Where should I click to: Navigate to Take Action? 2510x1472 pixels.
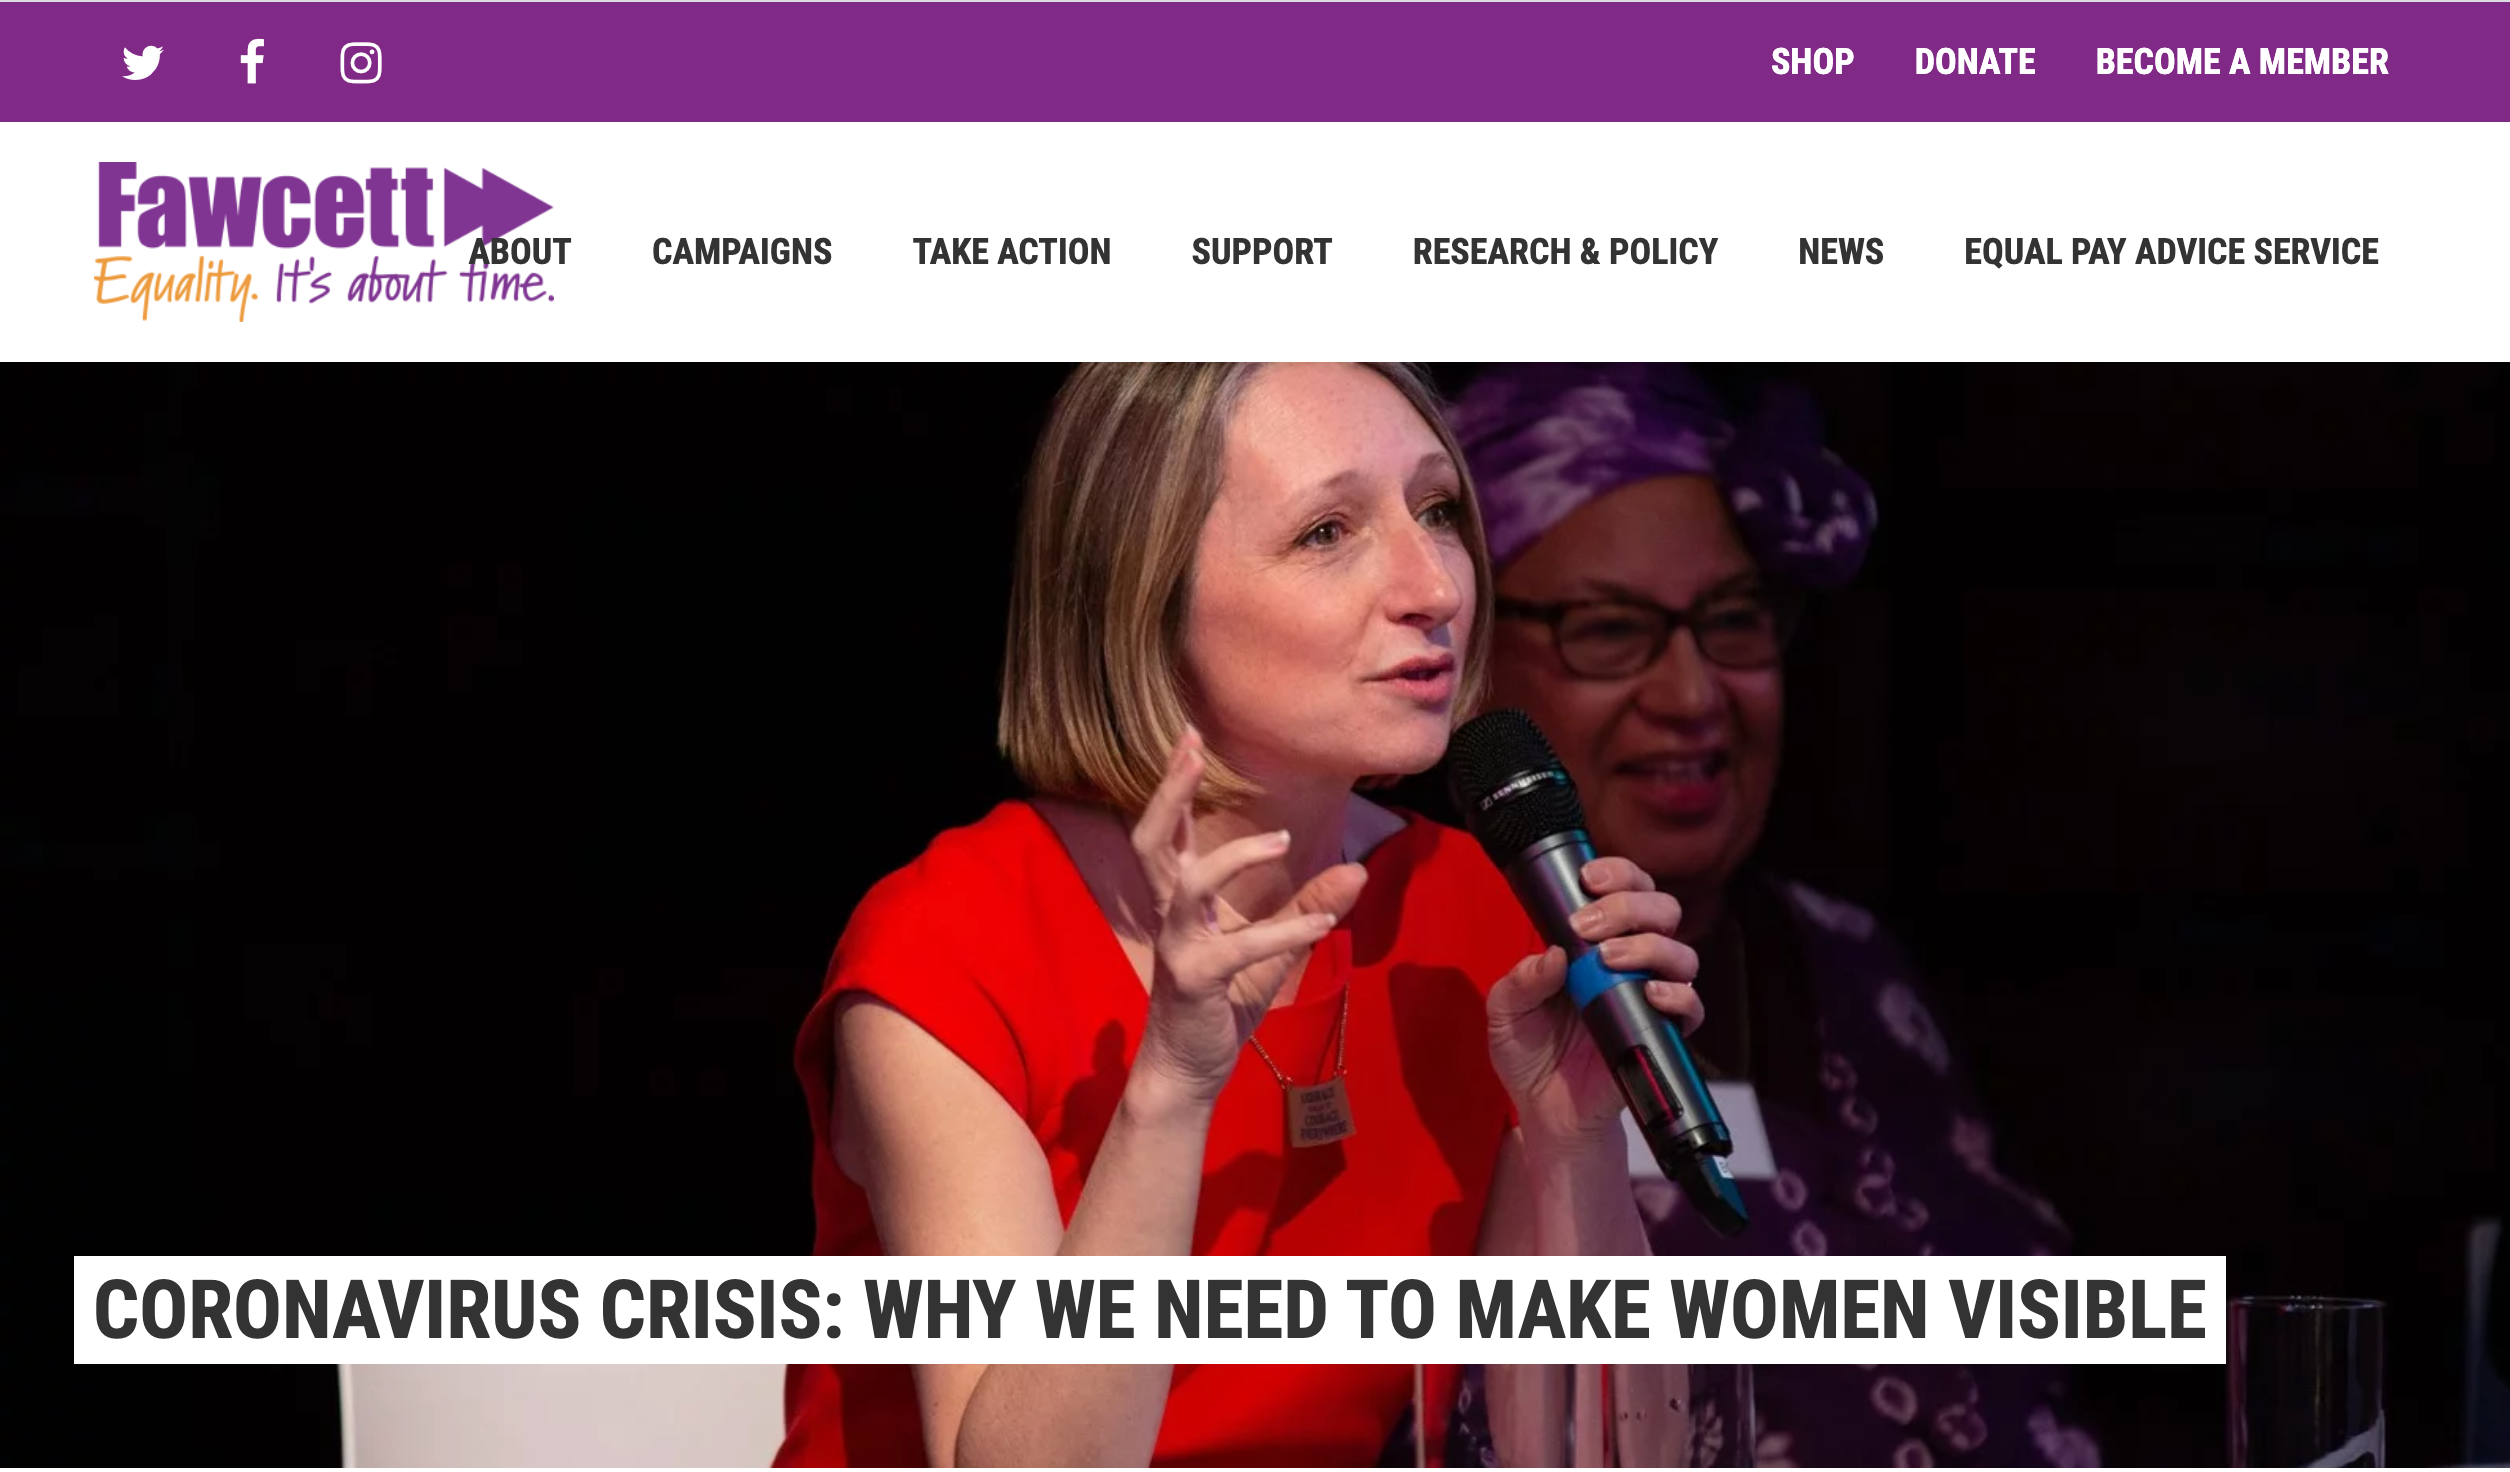(x=1011, y=252)
